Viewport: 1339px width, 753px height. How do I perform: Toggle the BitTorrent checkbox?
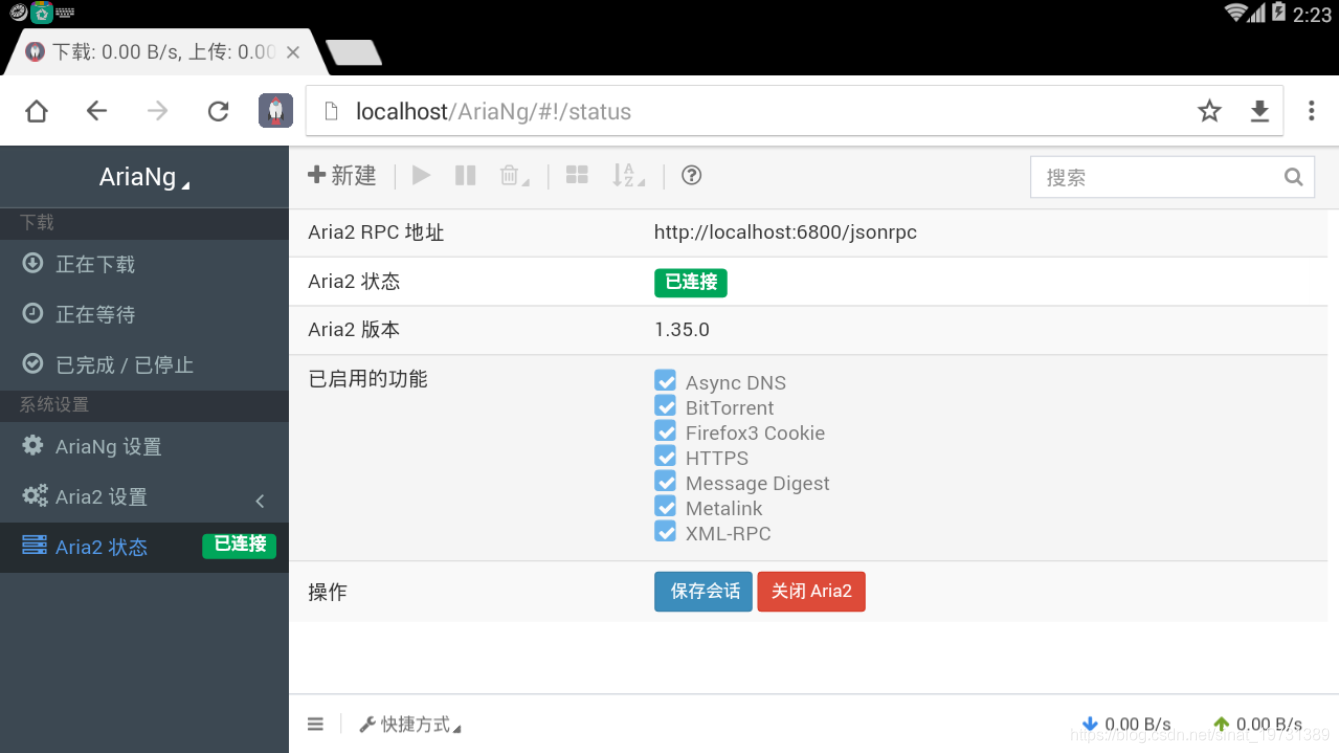point(665,406)
